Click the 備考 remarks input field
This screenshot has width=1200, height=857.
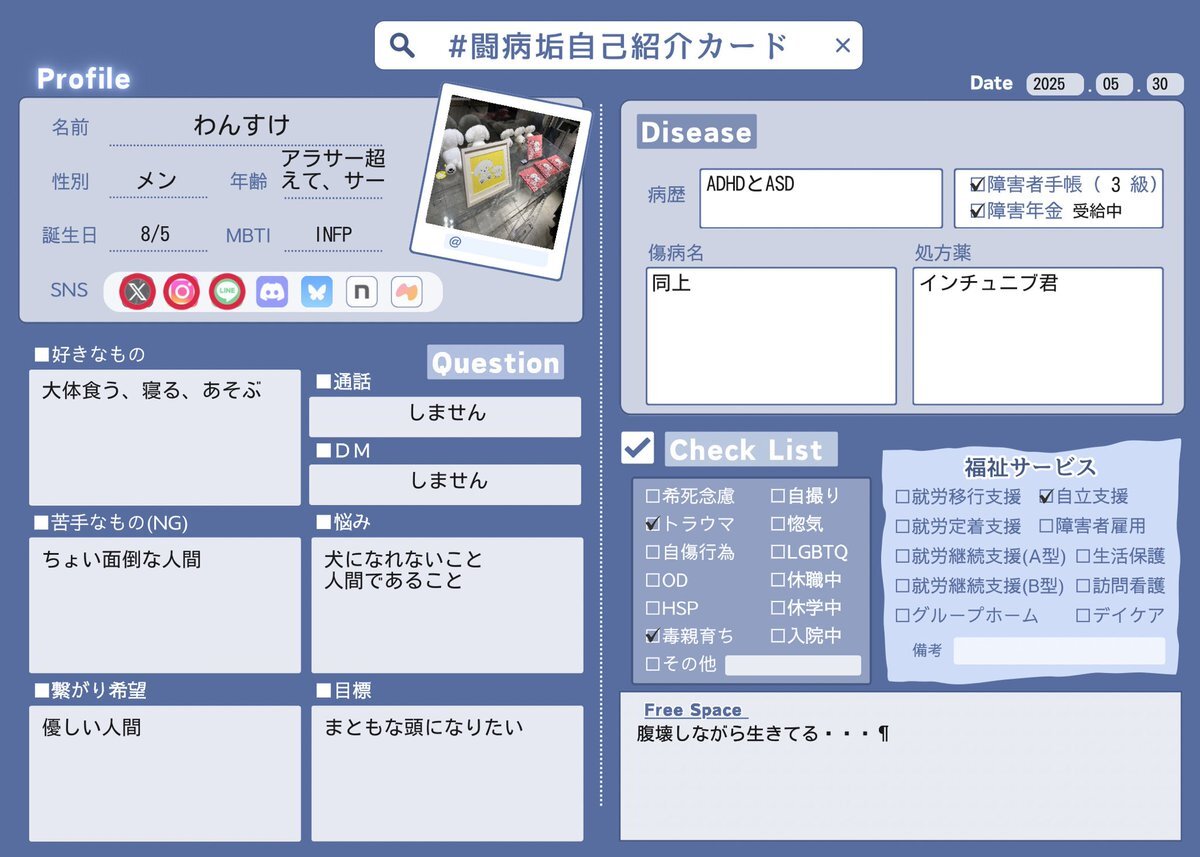[1059, 651]
